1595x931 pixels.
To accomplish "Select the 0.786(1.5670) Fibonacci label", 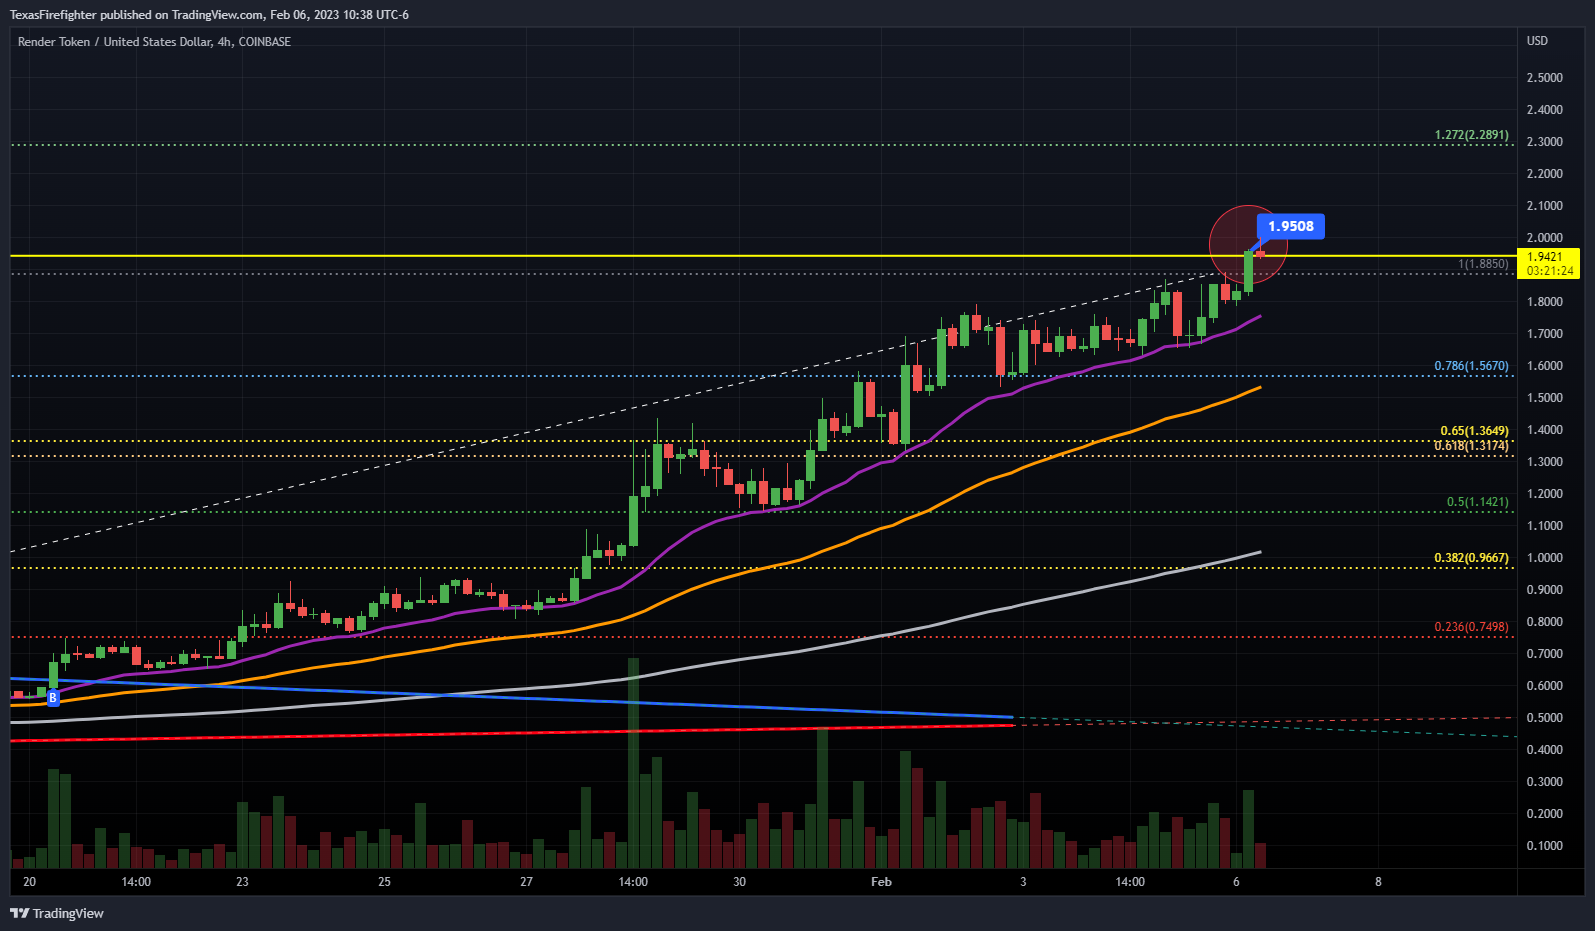I will point(1471,366).
